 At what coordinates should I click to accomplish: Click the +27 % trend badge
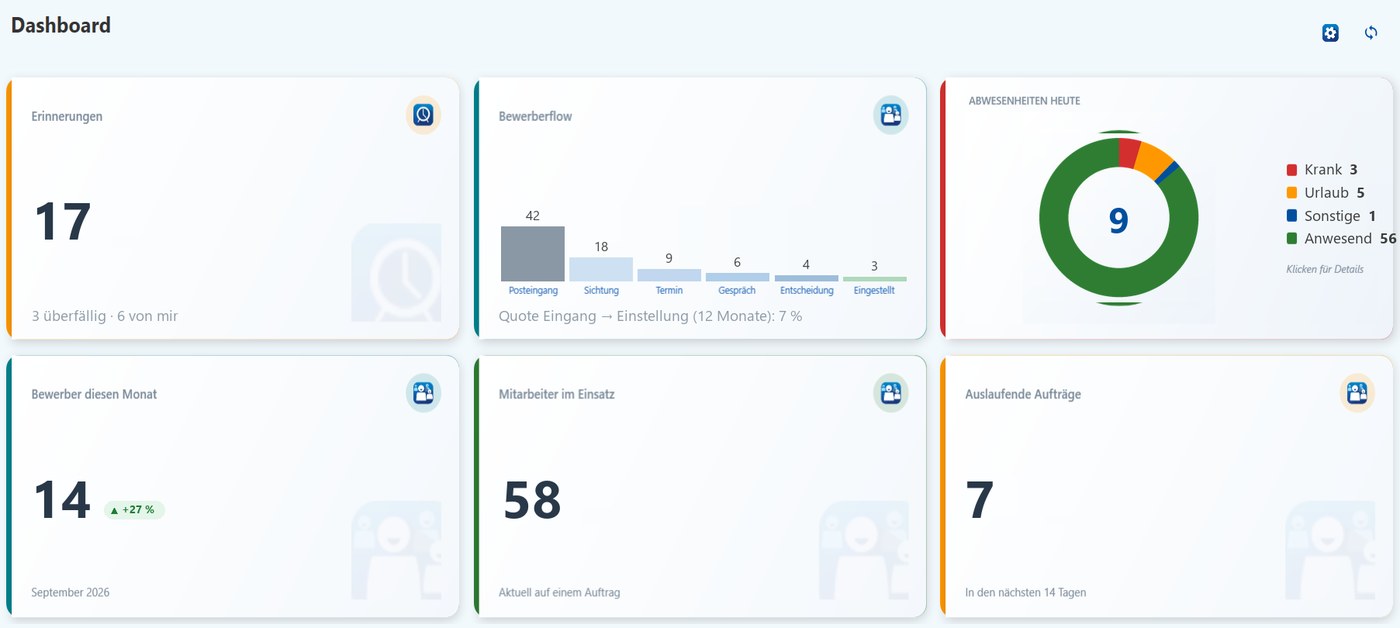pyautogui.click(x=134, y=510)
